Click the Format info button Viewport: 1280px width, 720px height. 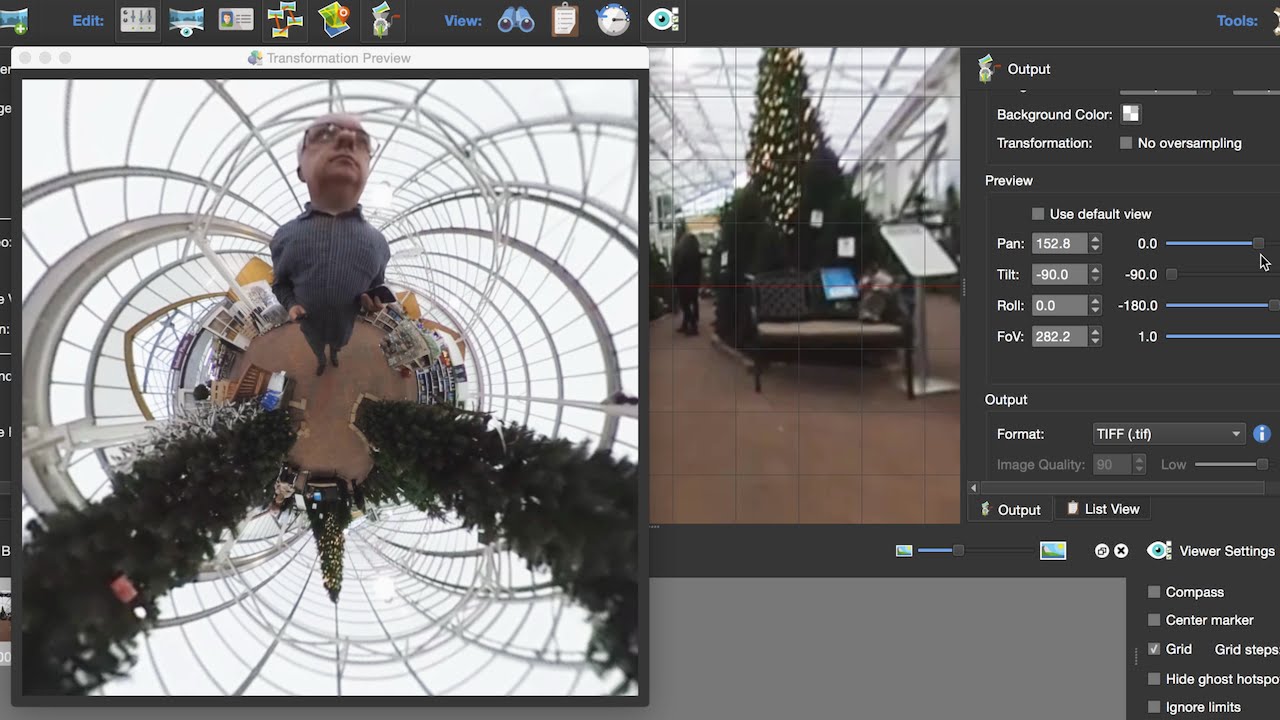tap(1262, 434)
